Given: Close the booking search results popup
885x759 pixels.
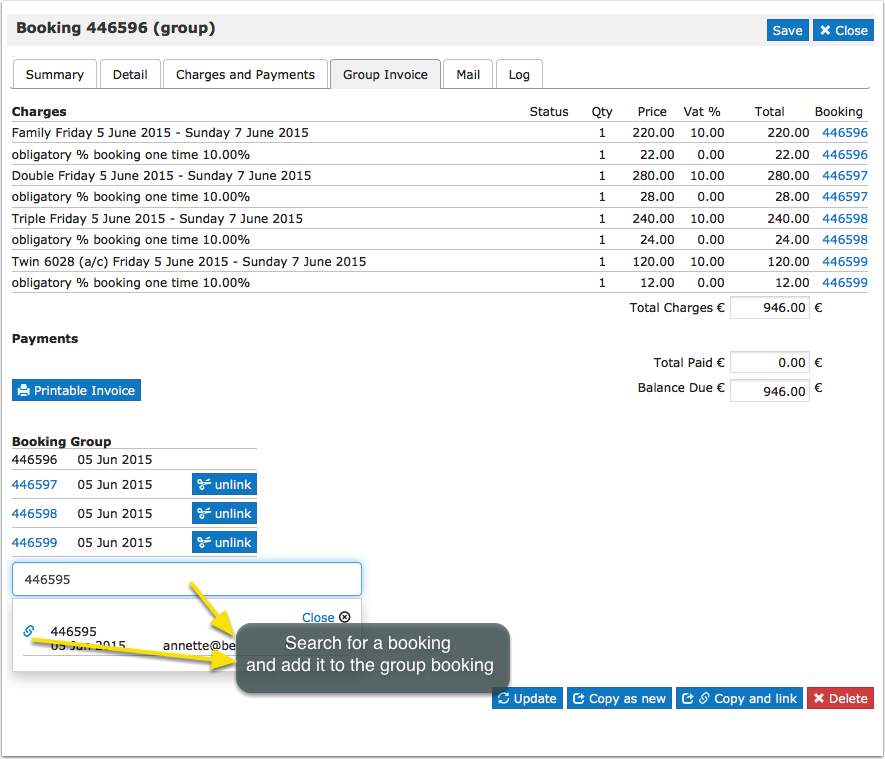Looking at the screenshot, I should click(325, 617).
